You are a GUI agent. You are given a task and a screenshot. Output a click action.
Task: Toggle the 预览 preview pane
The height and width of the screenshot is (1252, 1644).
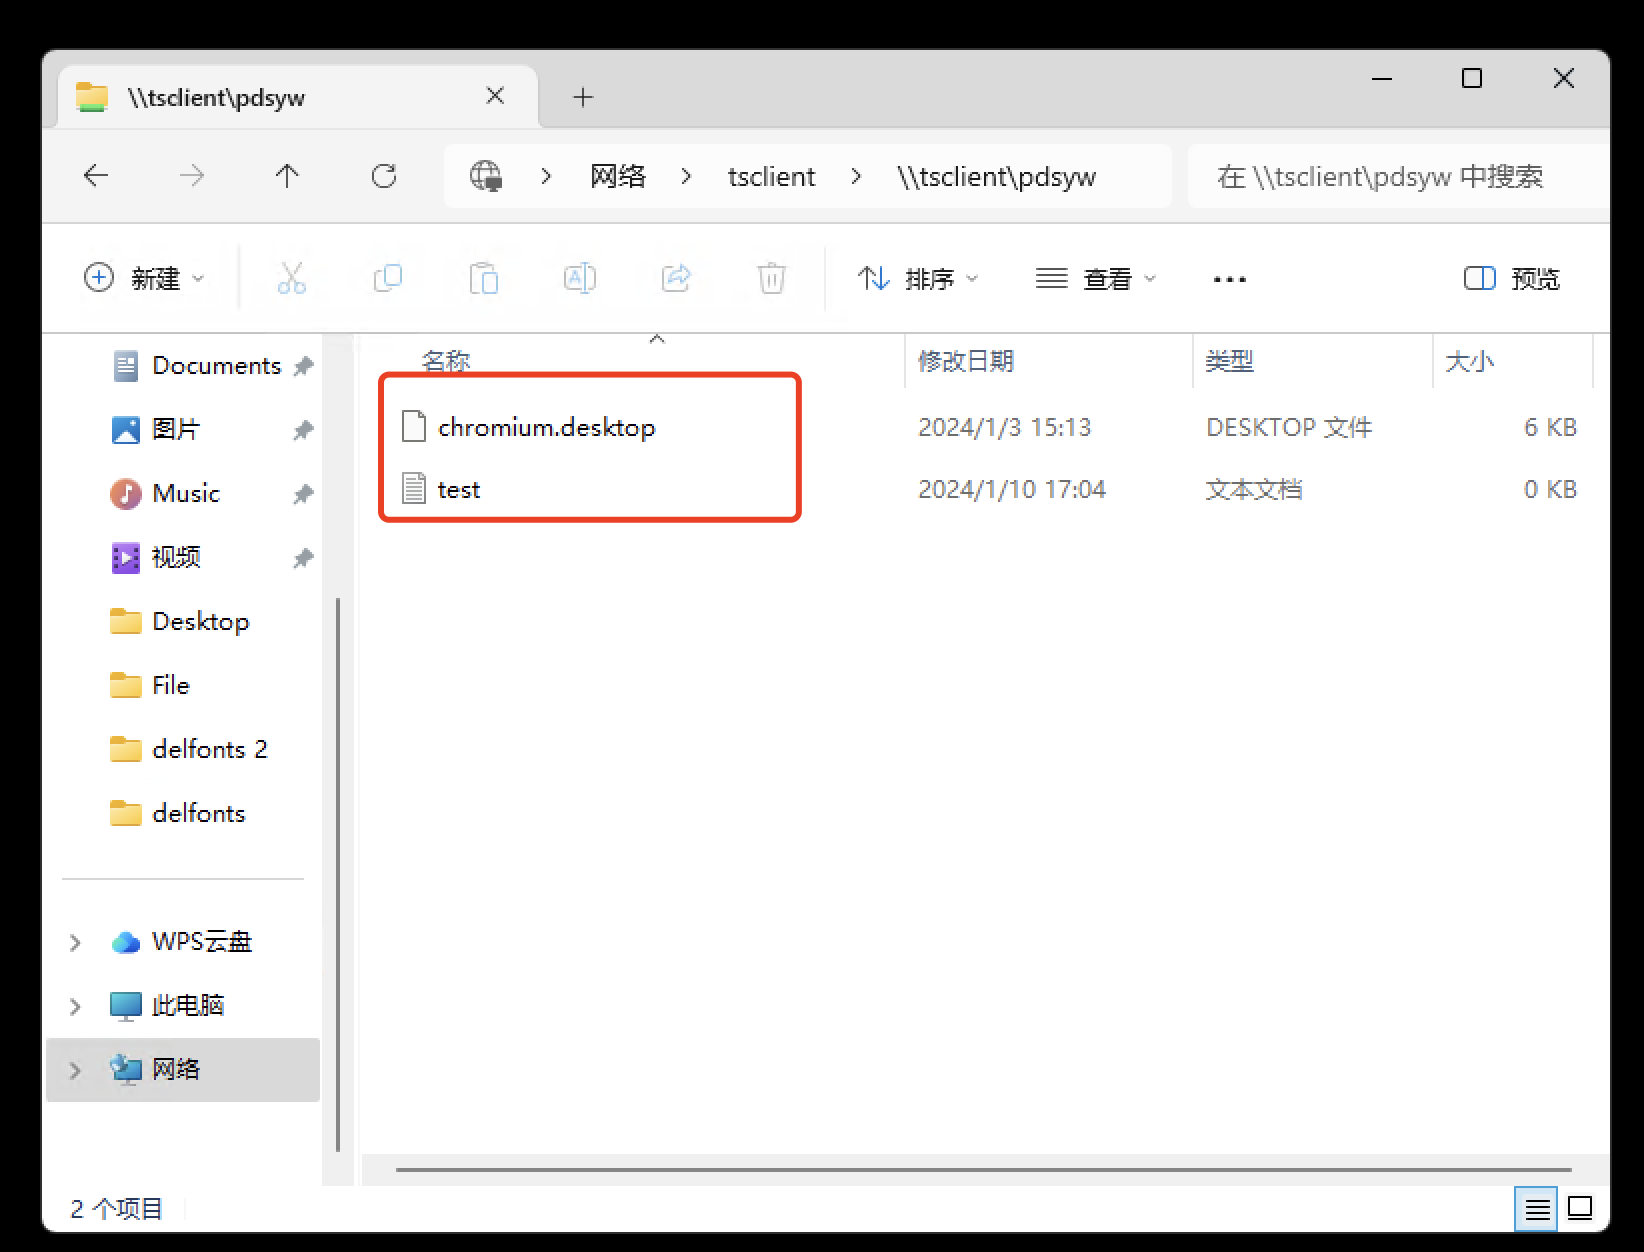coord(1510,278)
